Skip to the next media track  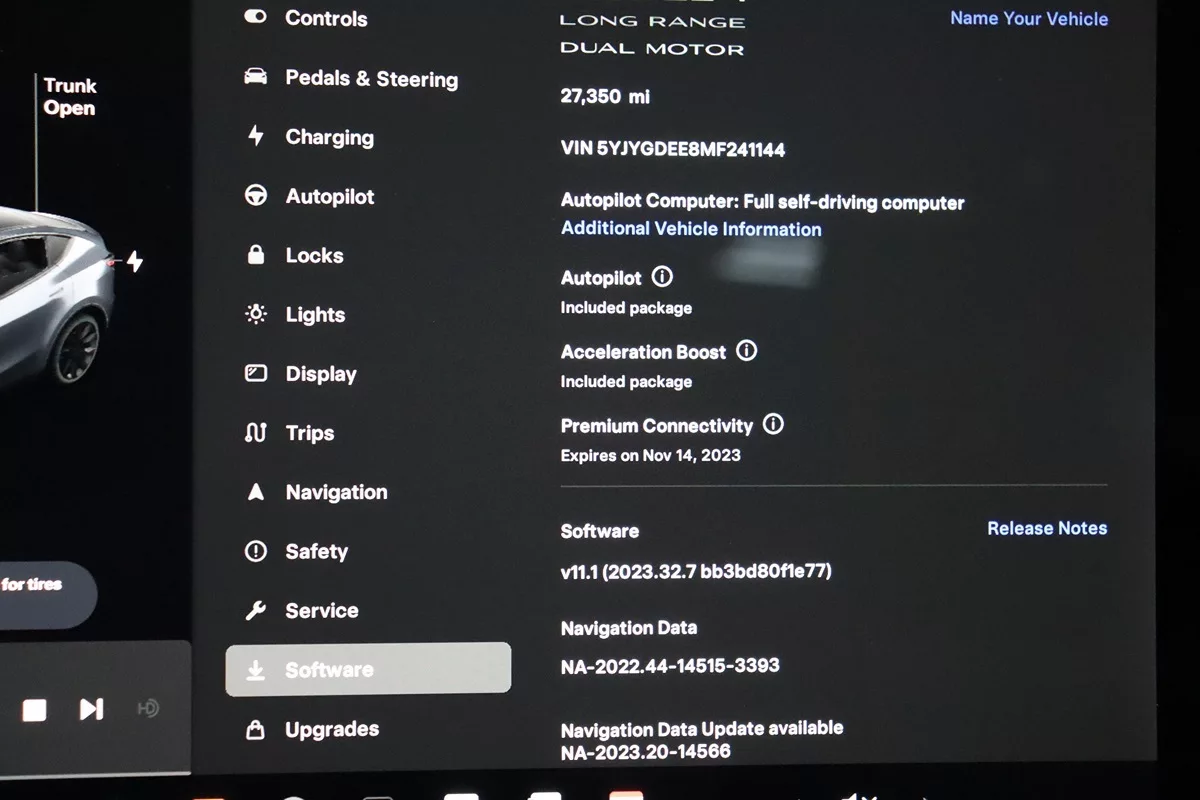pyautogui.click(x=91, y=709)
